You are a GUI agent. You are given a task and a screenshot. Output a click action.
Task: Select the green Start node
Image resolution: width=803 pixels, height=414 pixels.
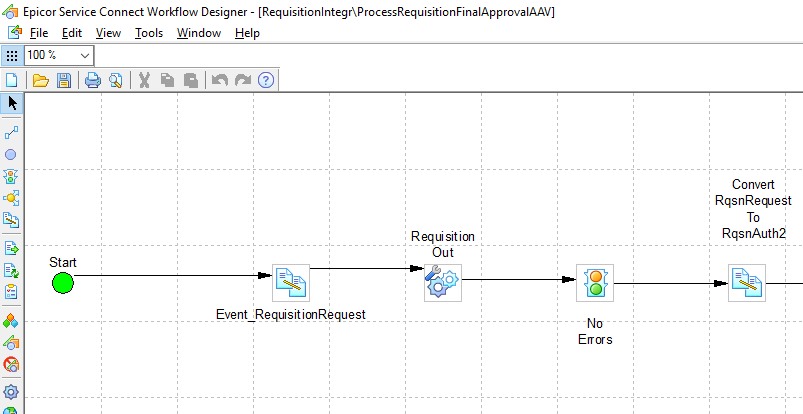click(x=62, y=283)
